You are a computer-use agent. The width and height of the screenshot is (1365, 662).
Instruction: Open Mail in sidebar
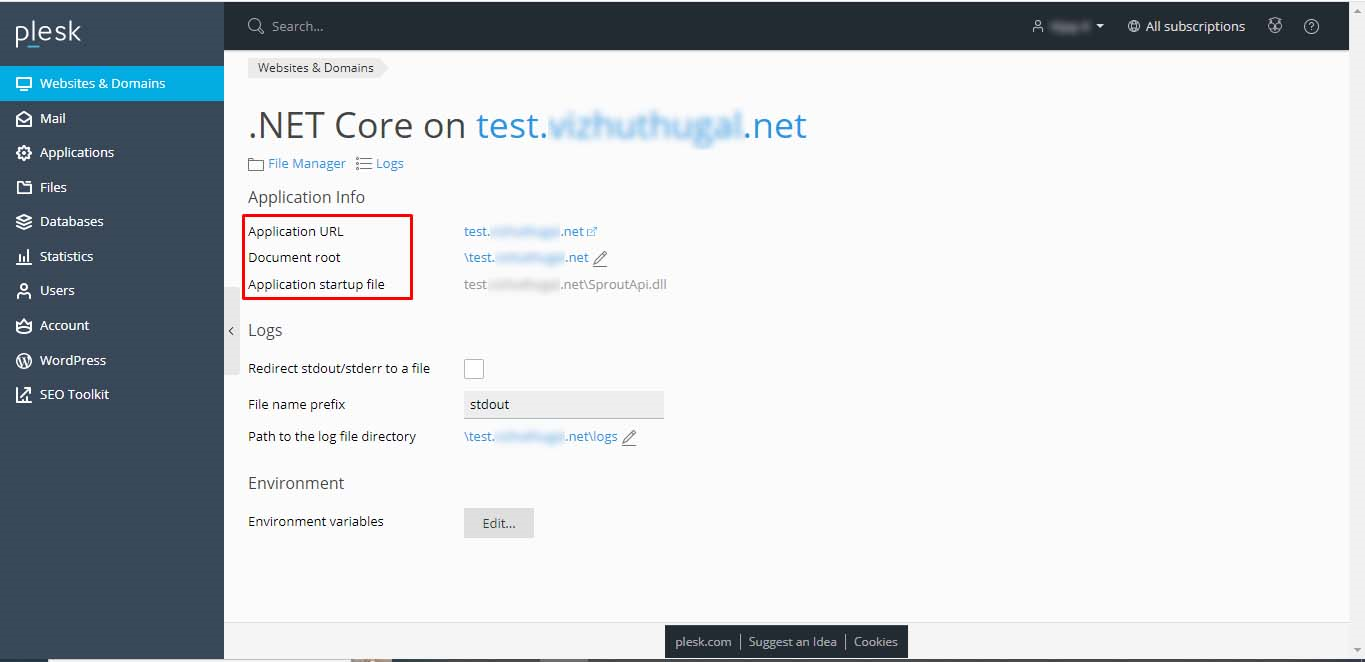click(112, 118)
